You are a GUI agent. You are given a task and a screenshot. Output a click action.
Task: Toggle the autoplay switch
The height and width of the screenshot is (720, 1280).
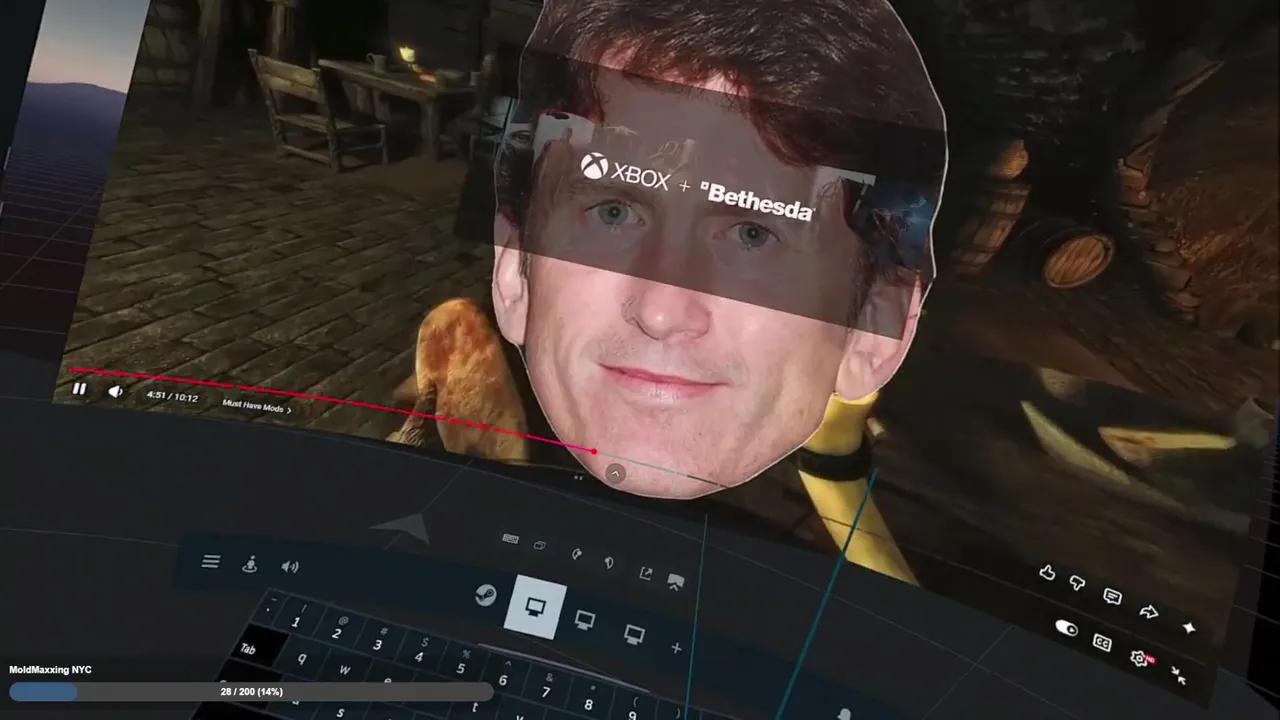point(1066,628)
